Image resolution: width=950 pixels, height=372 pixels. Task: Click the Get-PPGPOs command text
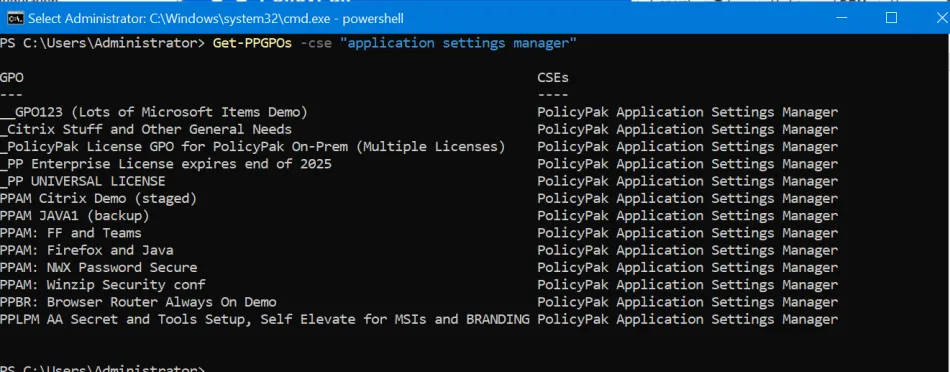click(253, 43)
